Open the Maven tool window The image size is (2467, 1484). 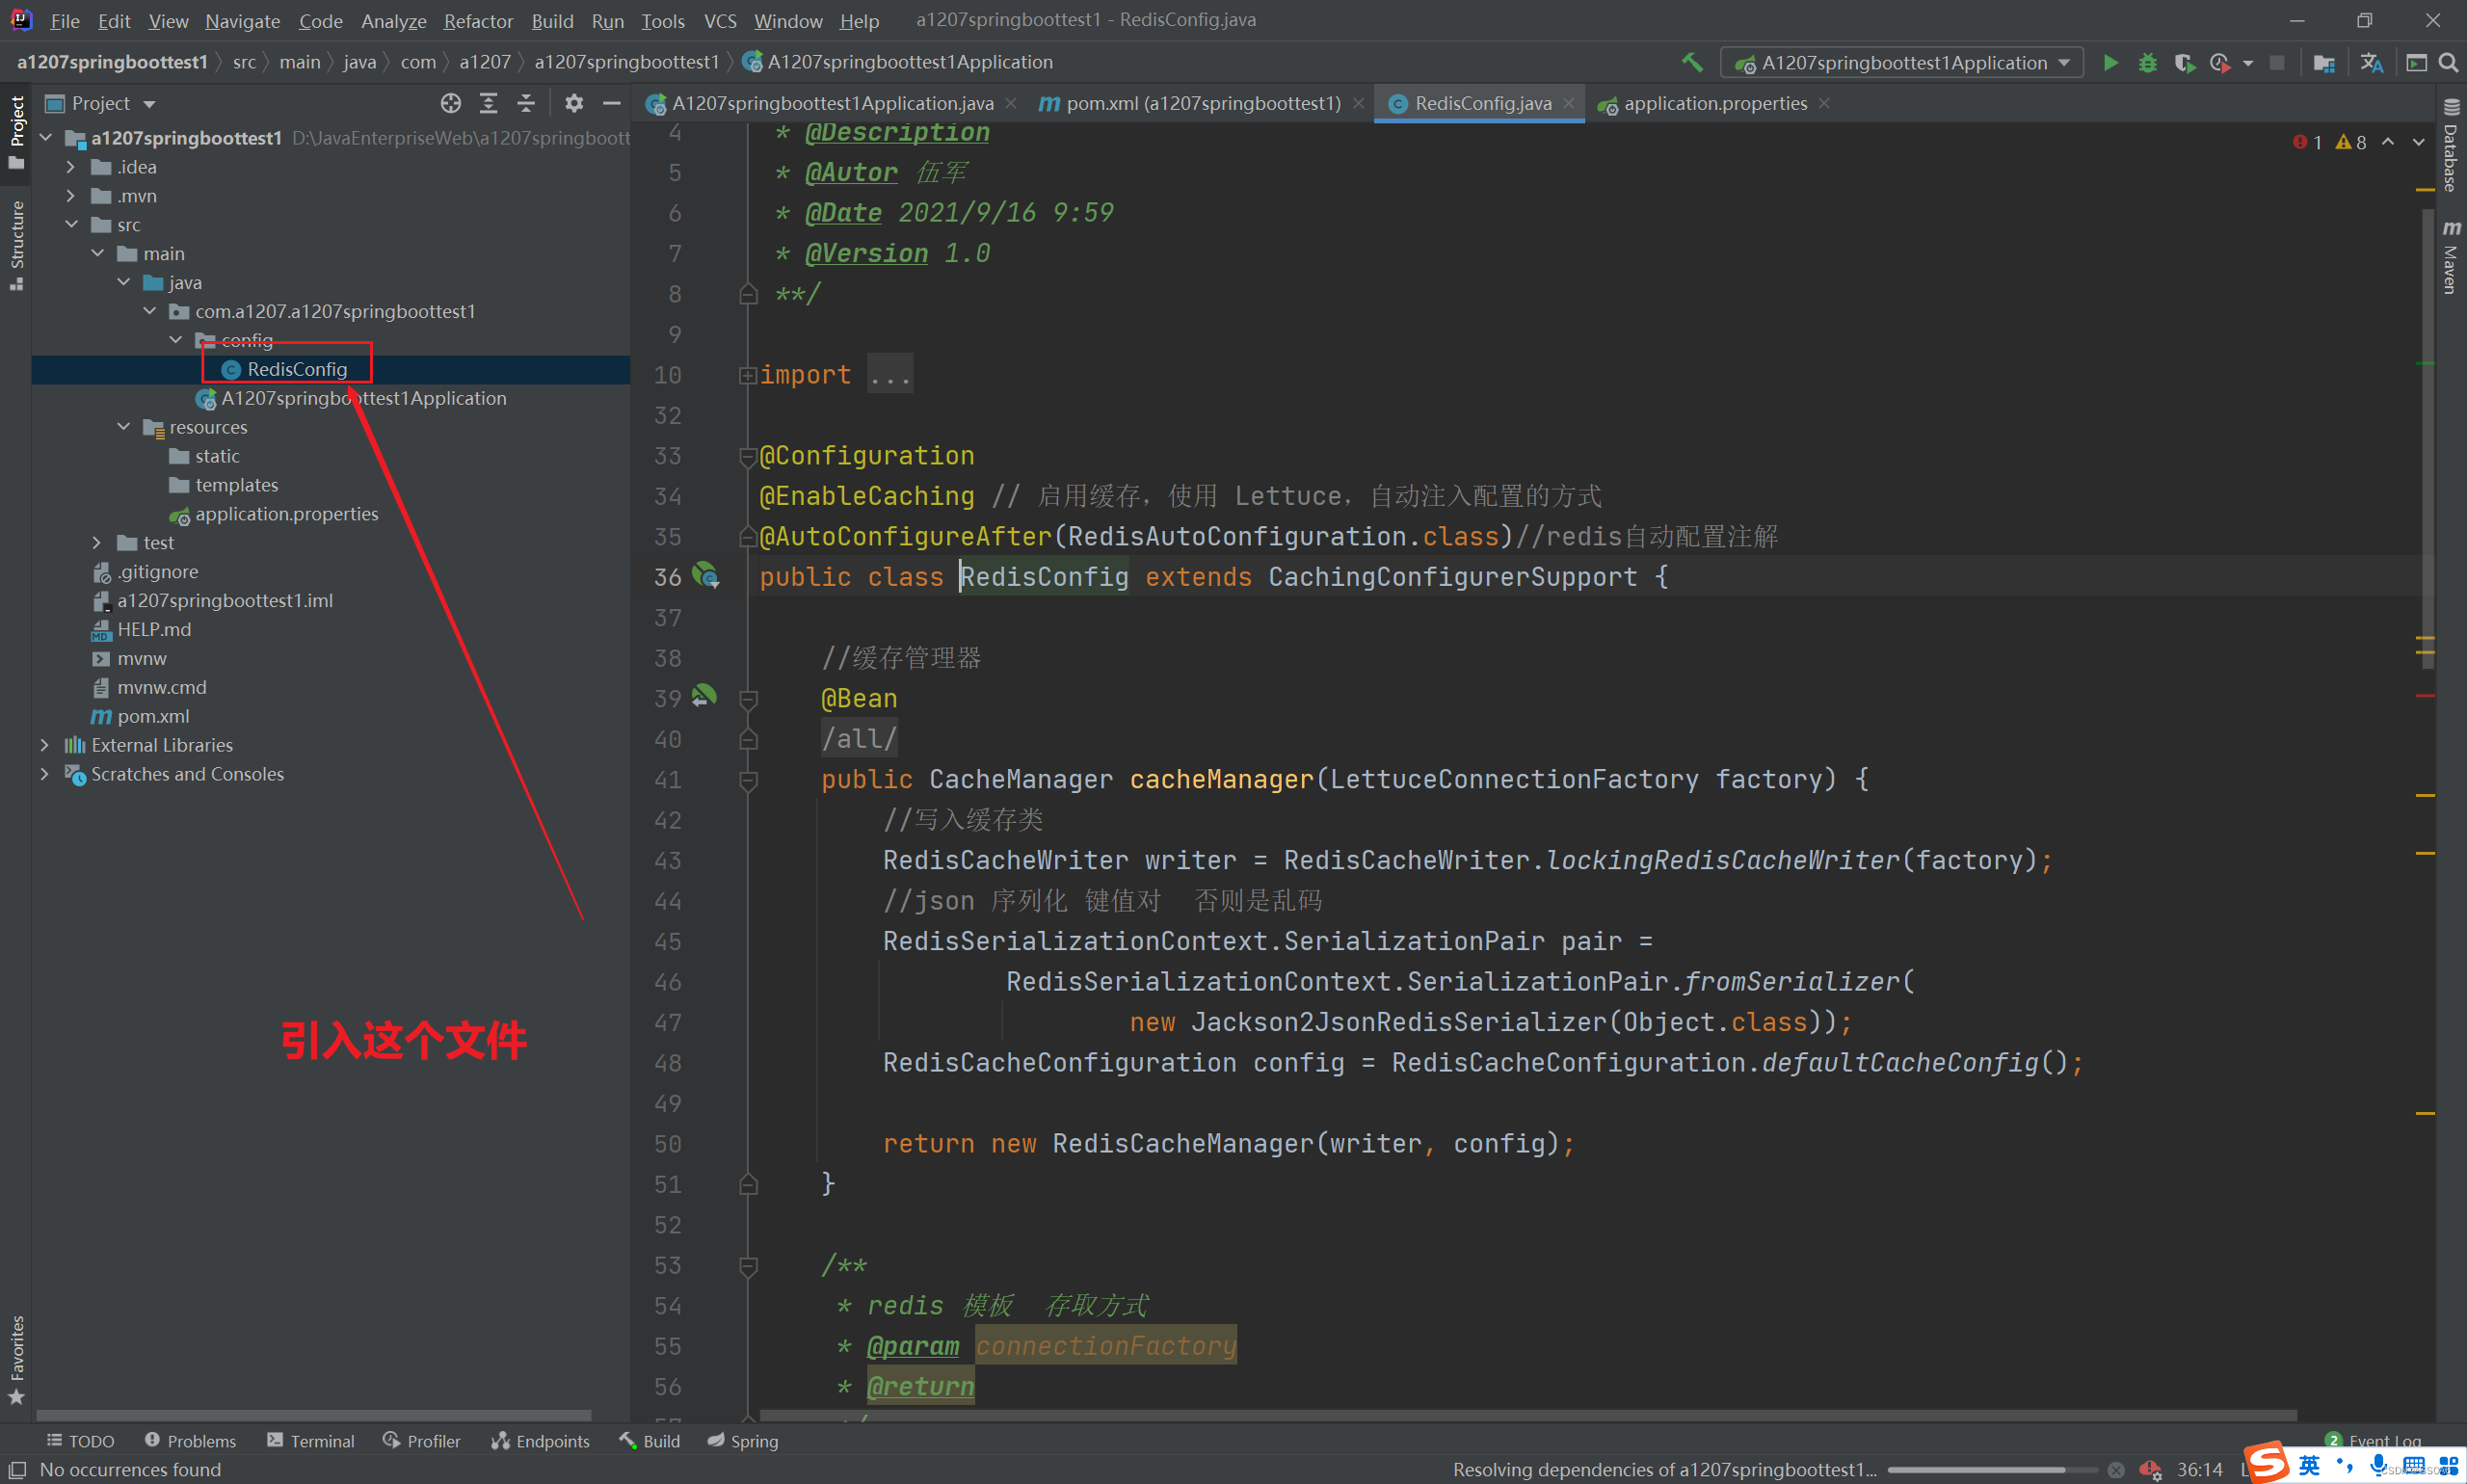[x=2451, y=258]
